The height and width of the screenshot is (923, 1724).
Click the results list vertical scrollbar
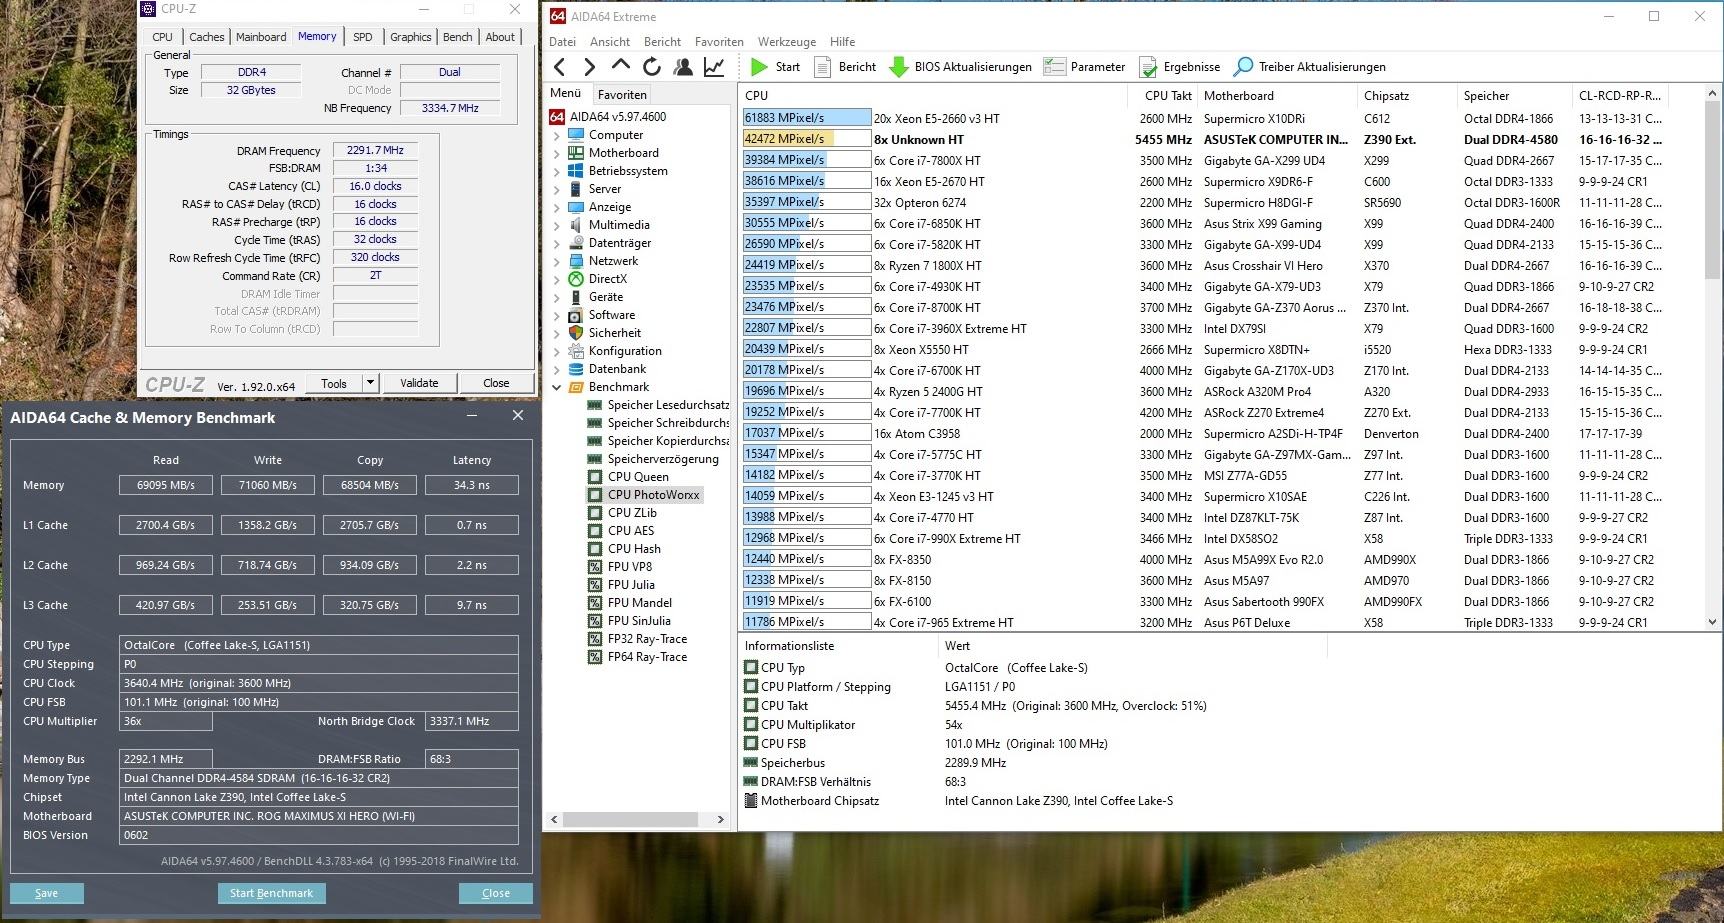click(x=1712, y=190)
